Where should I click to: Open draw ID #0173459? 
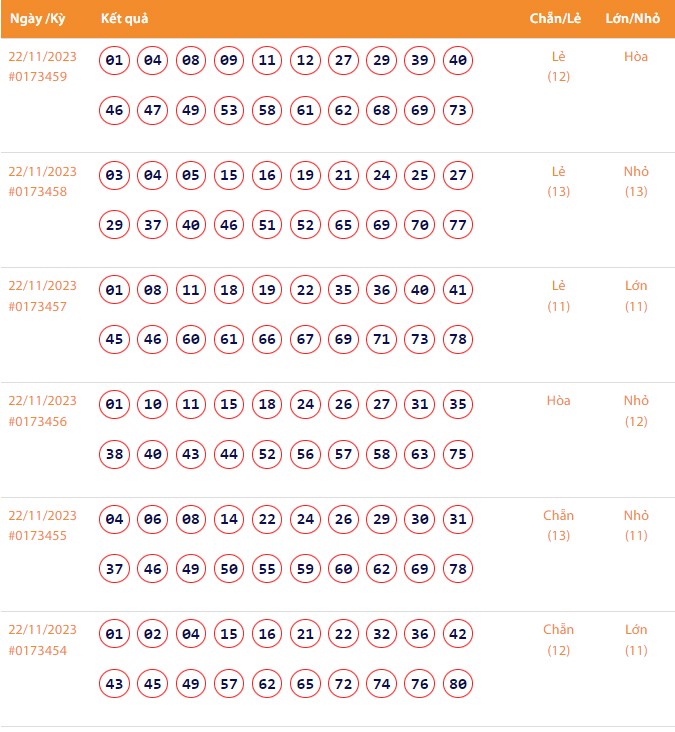pyautogui.click(x=38, y=76)
